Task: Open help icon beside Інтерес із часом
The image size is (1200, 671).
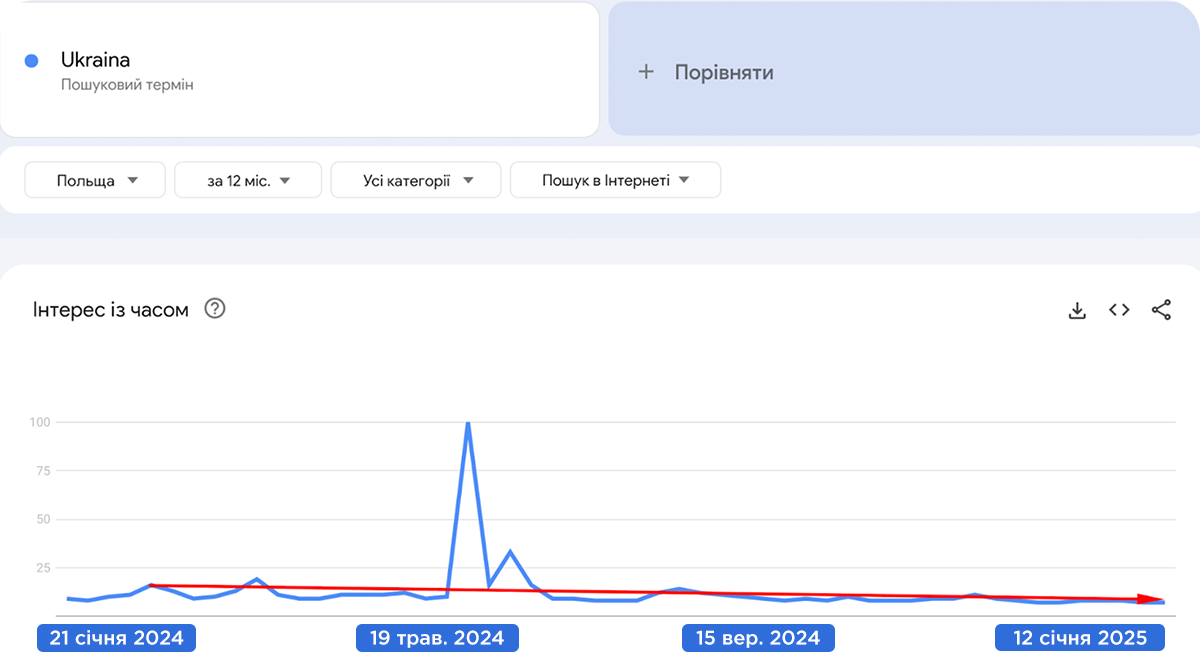Action: (215, 309)
